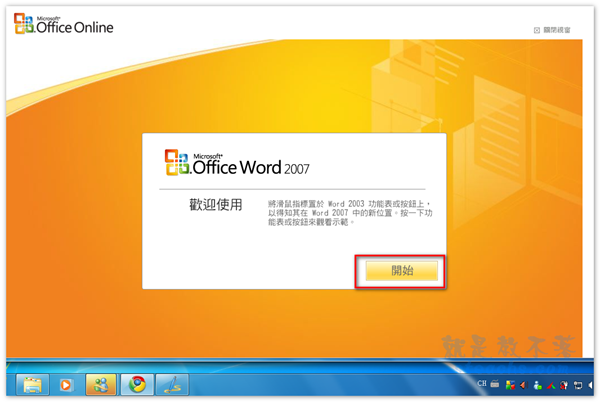Open the pen and paper taskbar app
Screen dimensions: 600x402
172,384
